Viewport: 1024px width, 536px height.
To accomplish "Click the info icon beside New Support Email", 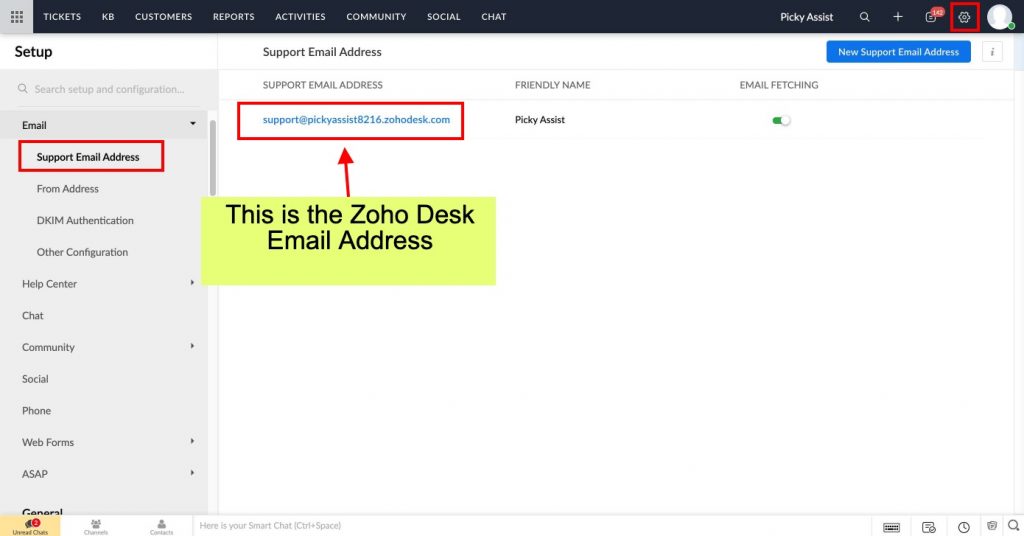I will click(x=991, y=52).
